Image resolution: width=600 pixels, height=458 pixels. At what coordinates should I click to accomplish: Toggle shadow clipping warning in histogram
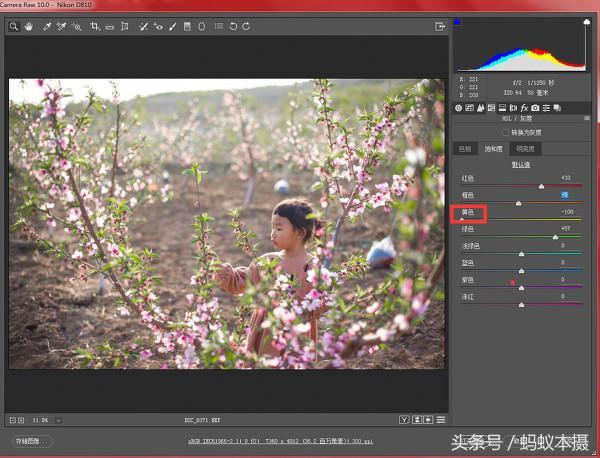(458, 21)
